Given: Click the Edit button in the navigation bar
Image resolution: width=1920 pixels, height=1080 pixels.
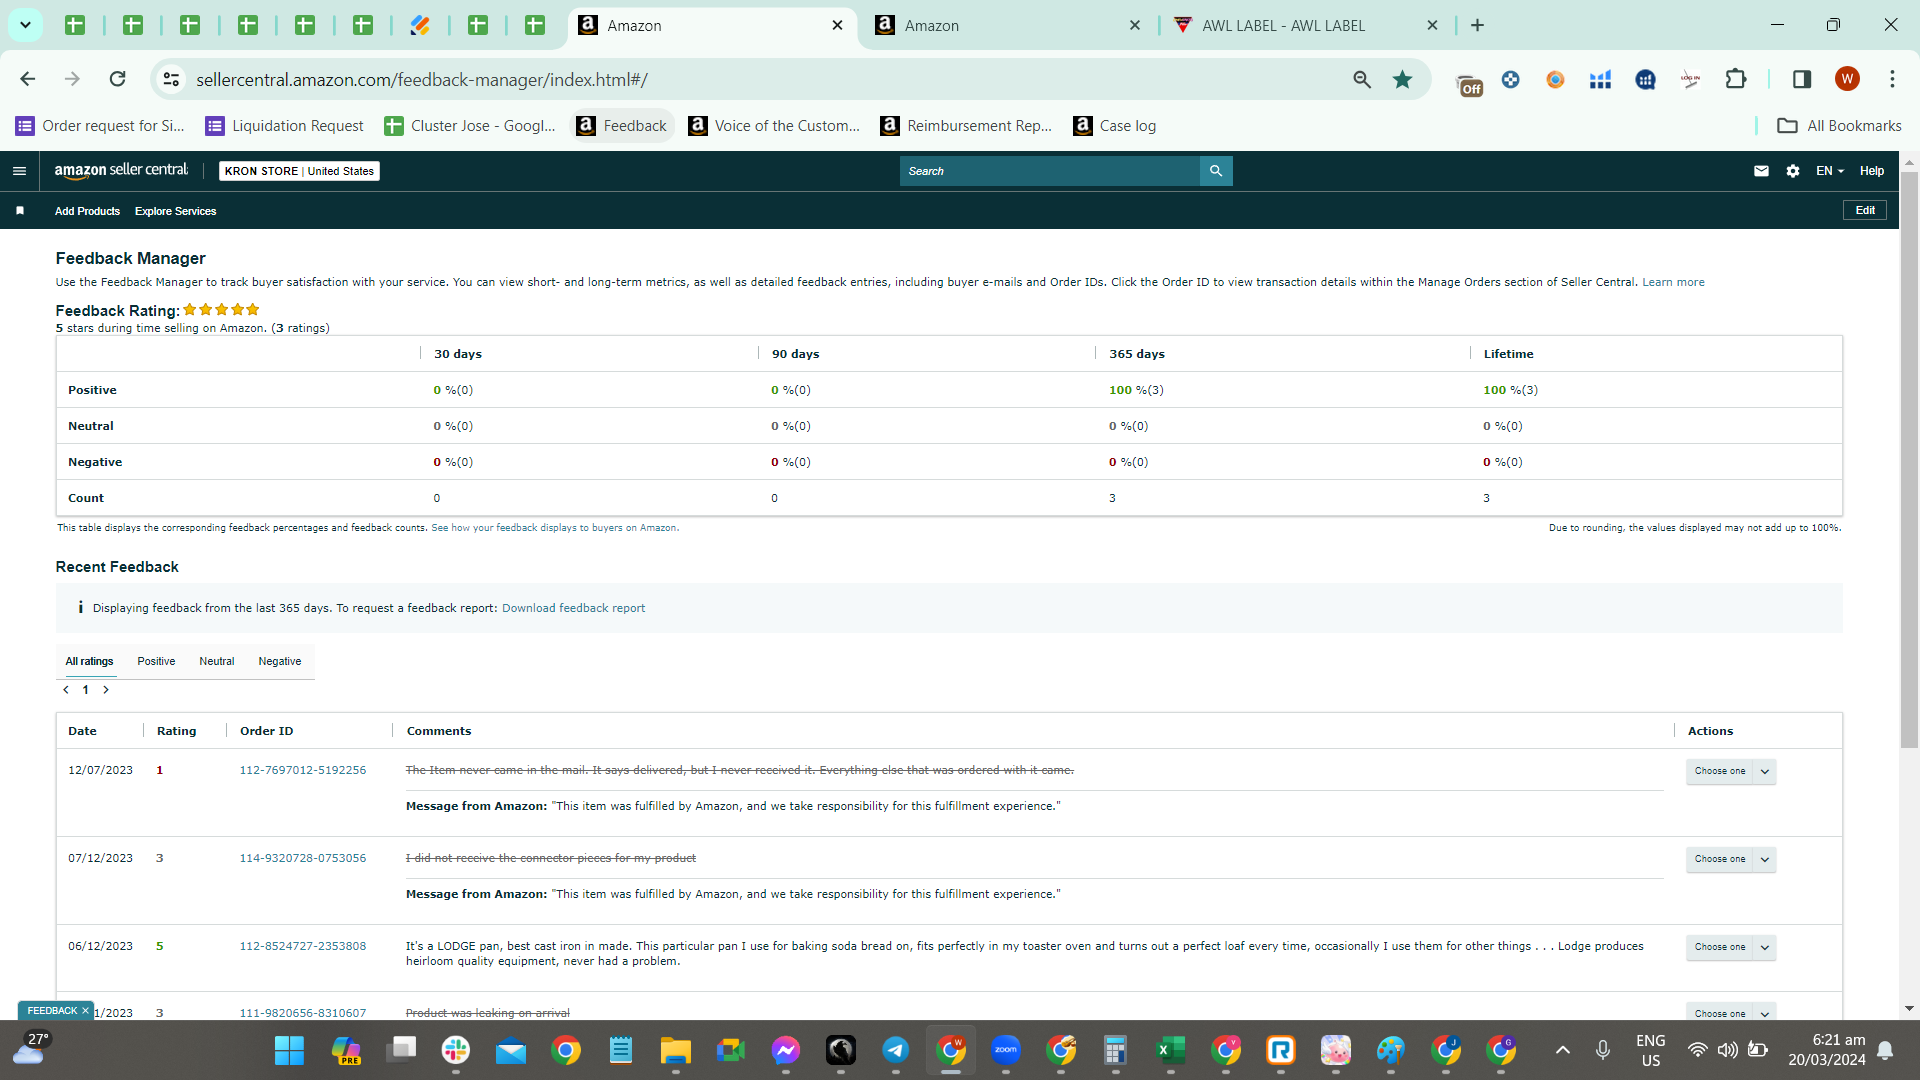Looking at the screenshot, I should [1865, 210].
